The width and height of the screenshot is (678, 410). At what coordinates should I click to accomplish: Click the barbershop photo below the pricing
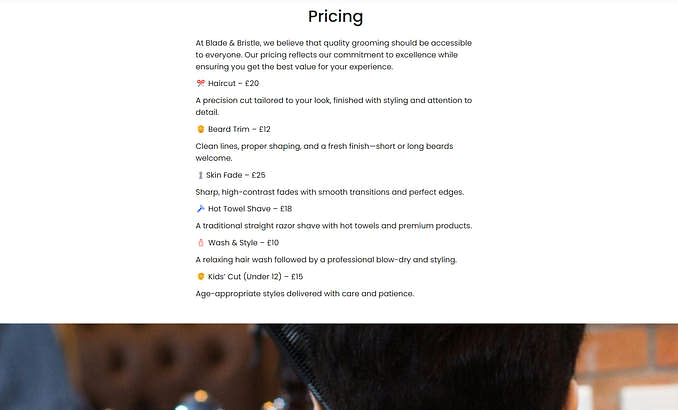click(x=339, y=366)
